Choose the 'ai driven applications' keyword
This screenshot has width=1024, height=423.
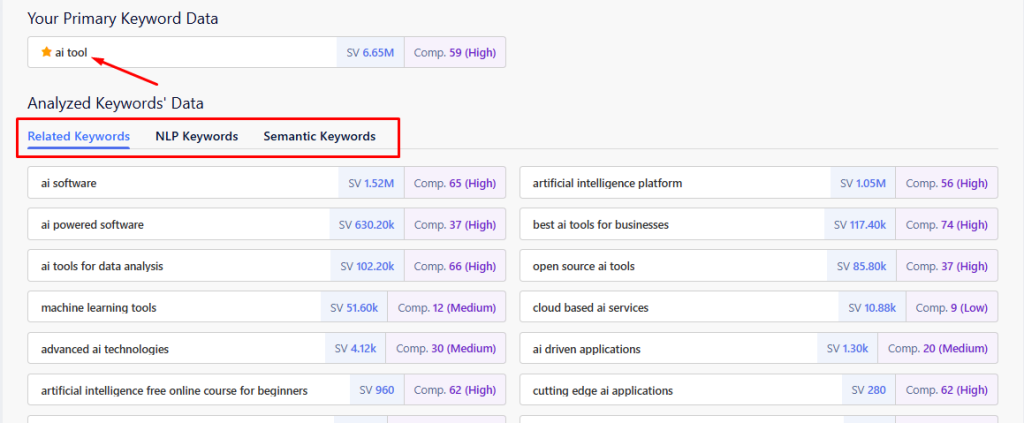click(586, 349)
